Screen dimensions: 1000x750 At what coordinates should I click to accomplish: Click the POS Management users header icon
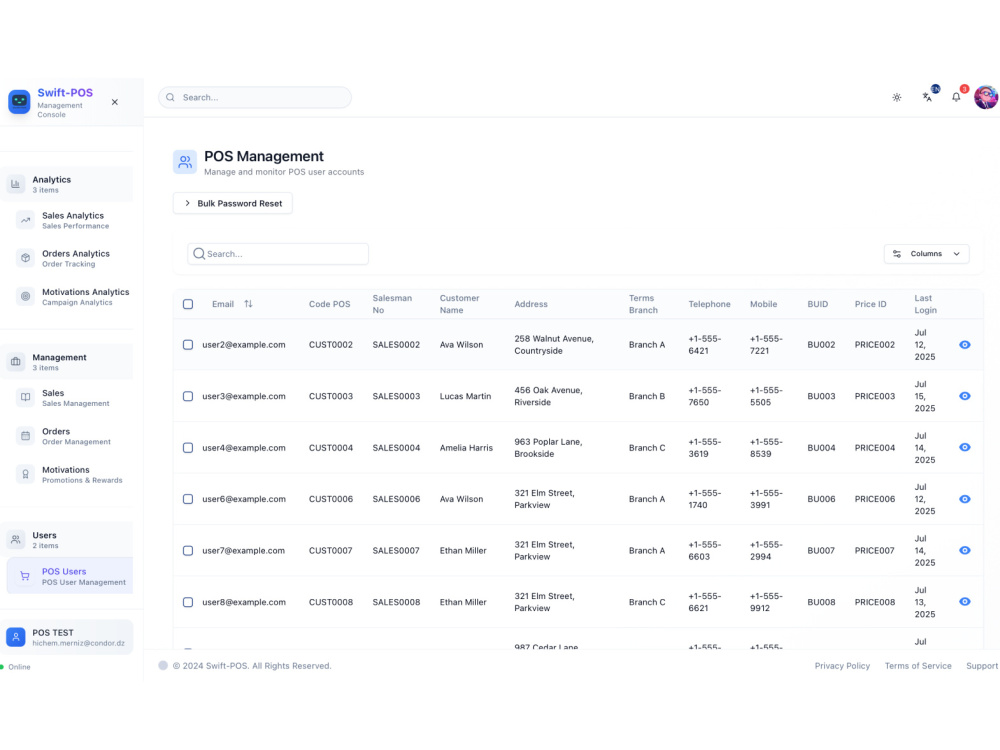pyautogui.click(x=185, y=162)
